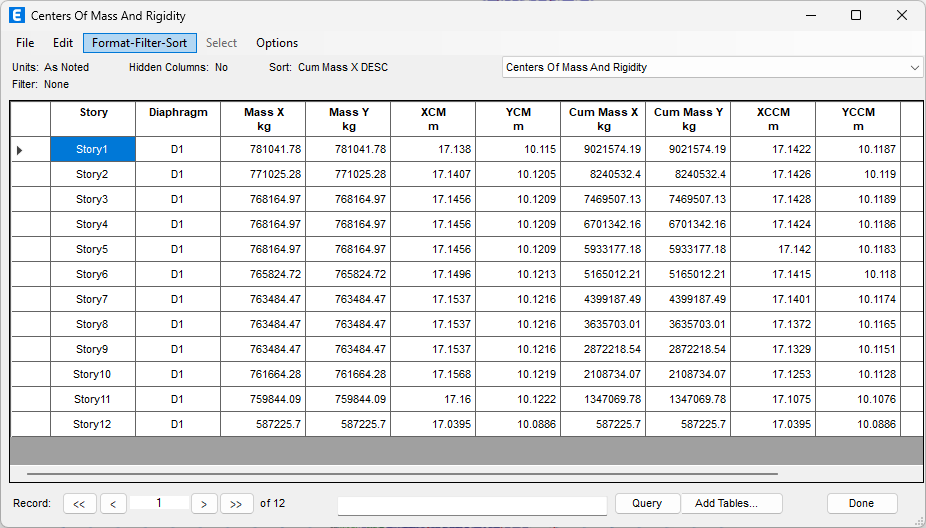Select the Story6 cell

point(93,274)
